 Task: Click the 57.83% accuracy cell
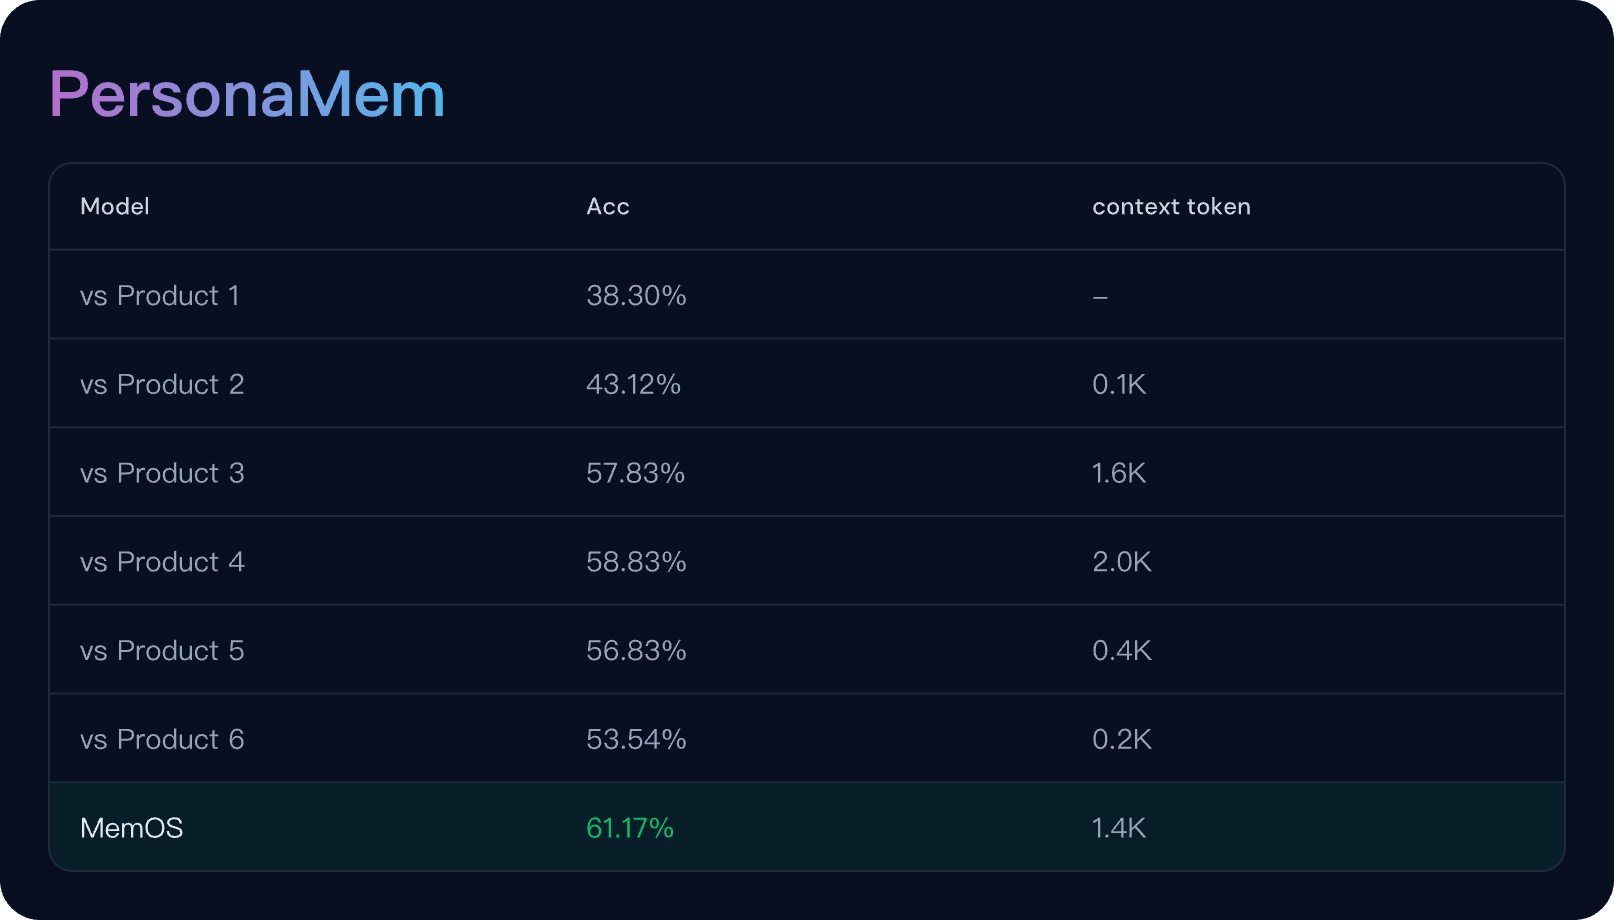[x=635, y=473]
